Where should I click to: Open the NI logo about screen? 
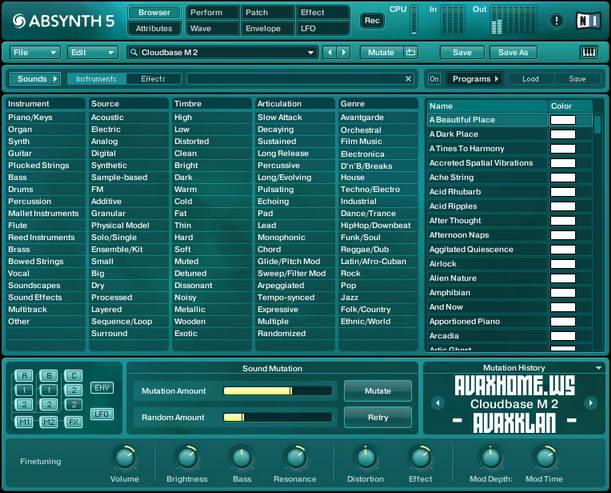[588, 20]
